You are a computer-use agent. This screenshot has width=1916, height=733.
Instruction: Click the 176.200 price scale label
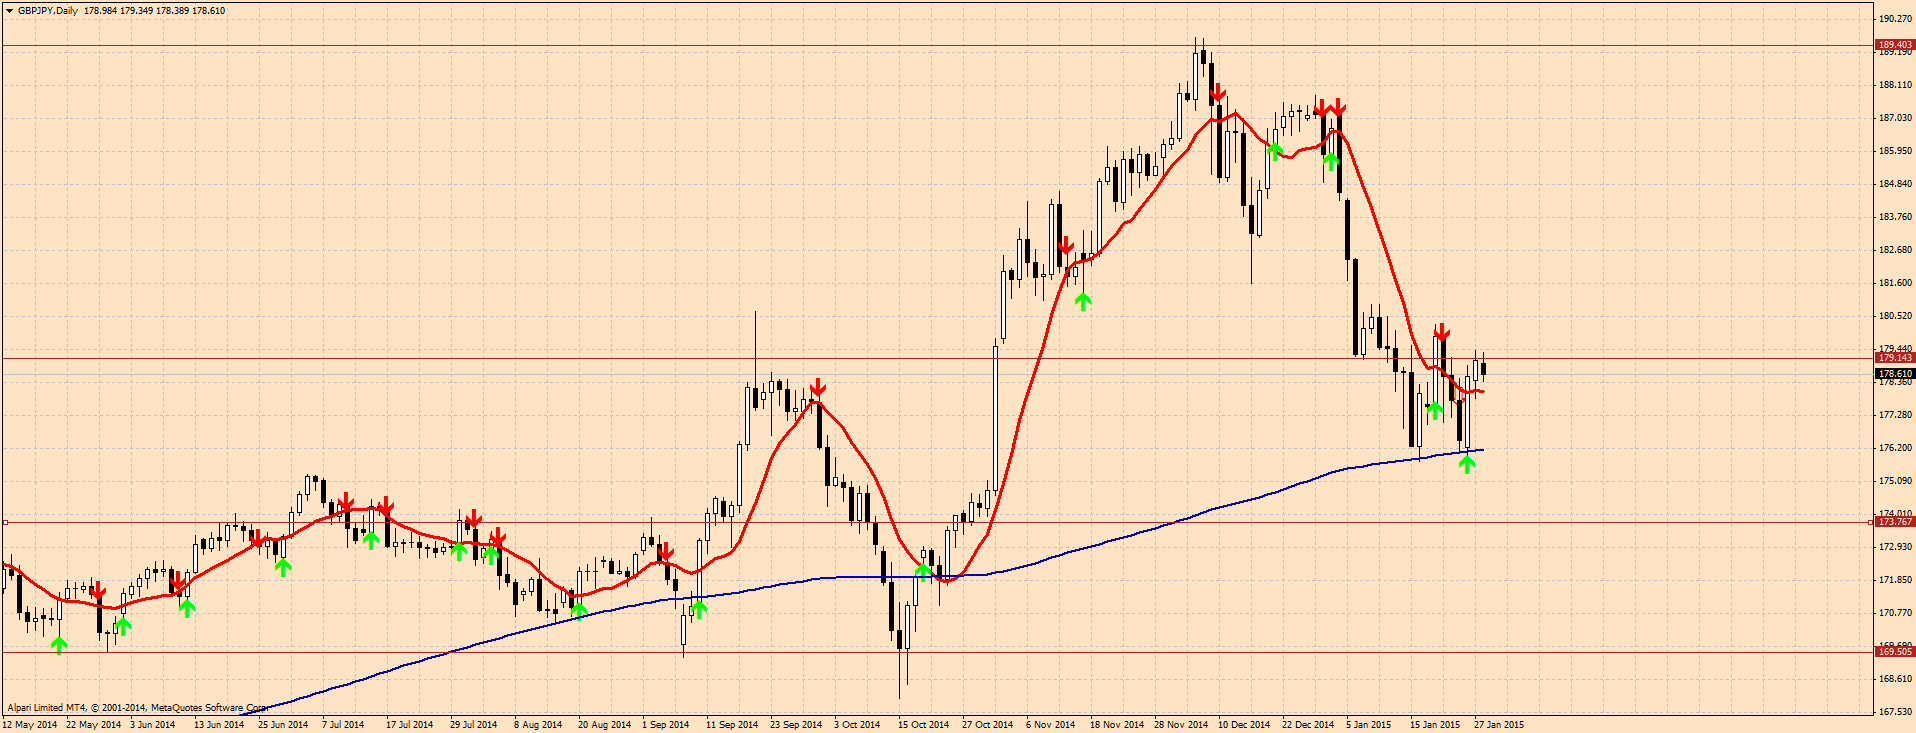pyautogui.click(x=1896, y=448)
